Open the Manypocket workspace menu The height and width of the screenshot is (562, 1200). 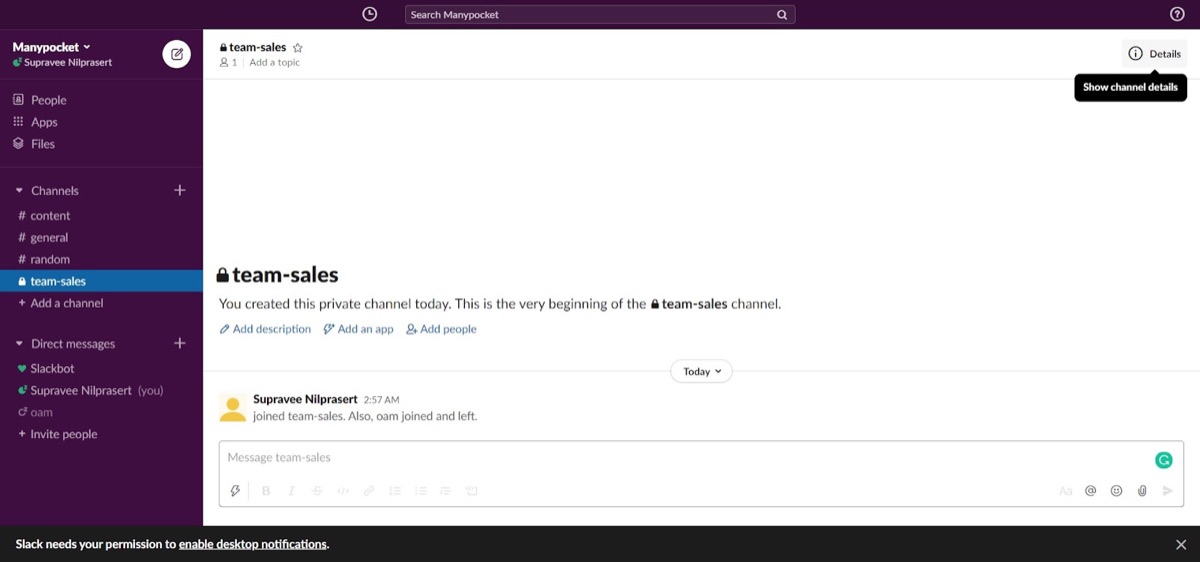[51, 47]
